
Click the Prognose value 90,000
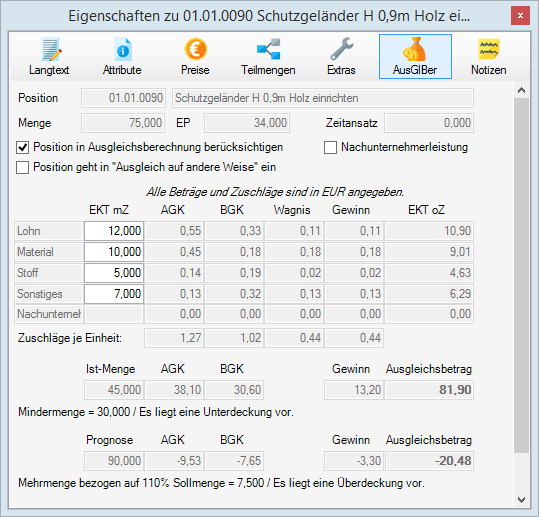(x=114, y=461)
